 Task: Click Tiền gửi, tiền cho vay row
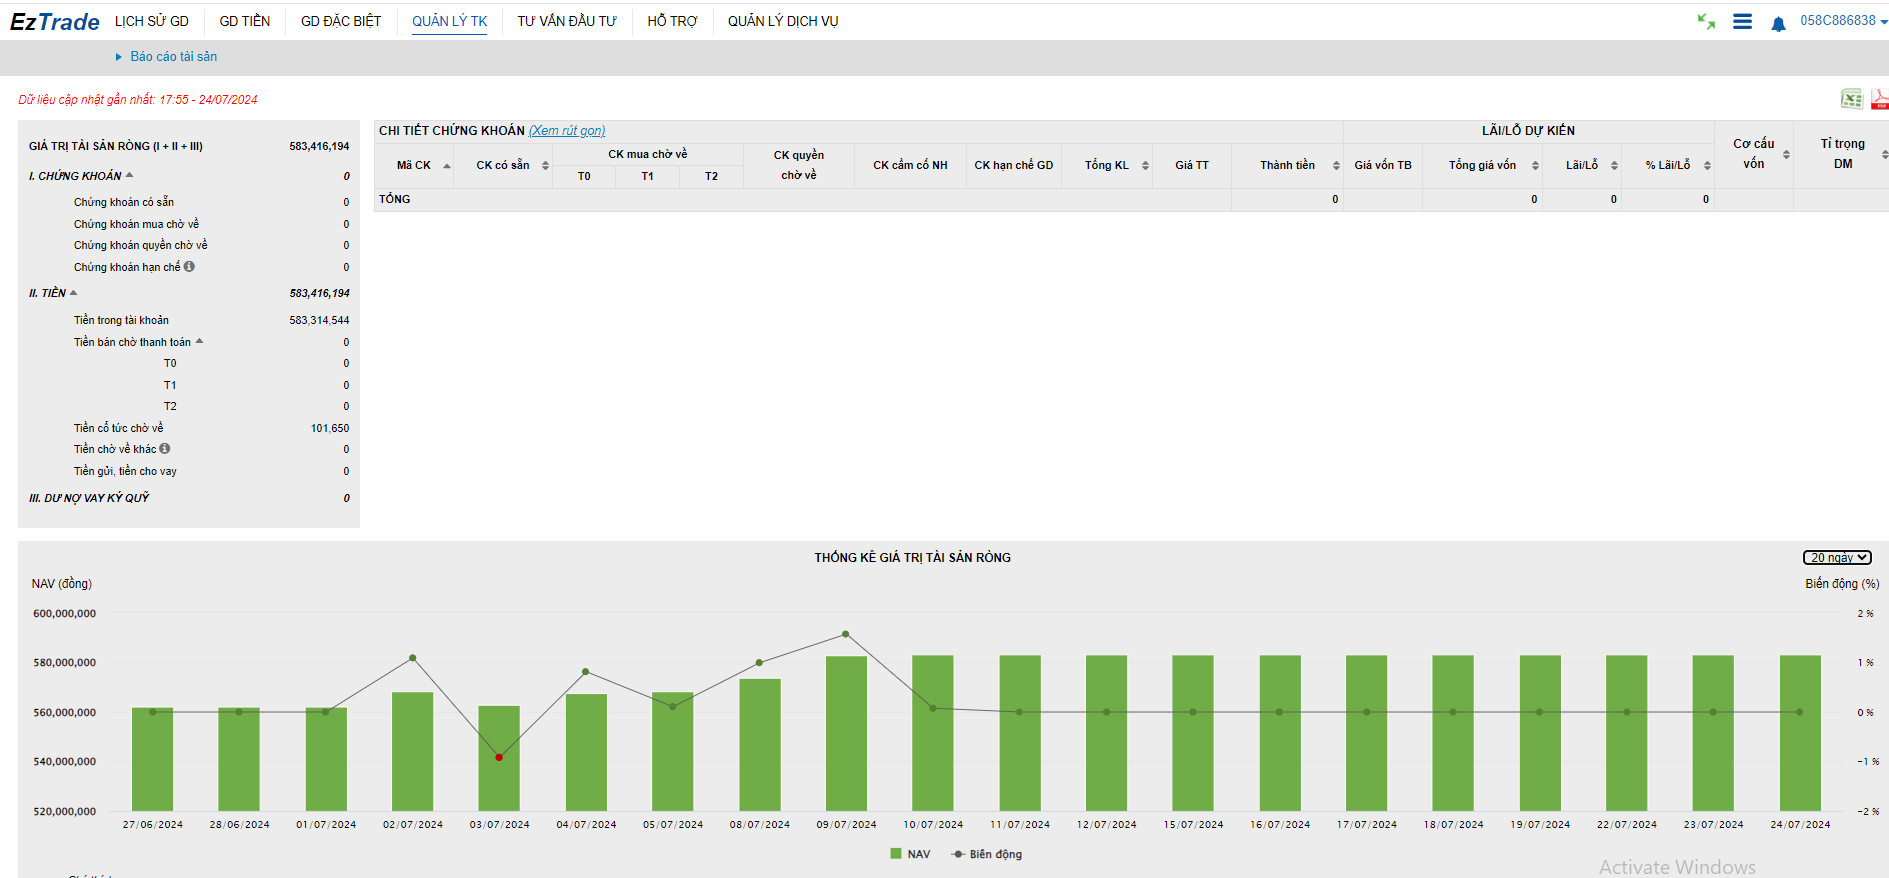pos(189,471)
